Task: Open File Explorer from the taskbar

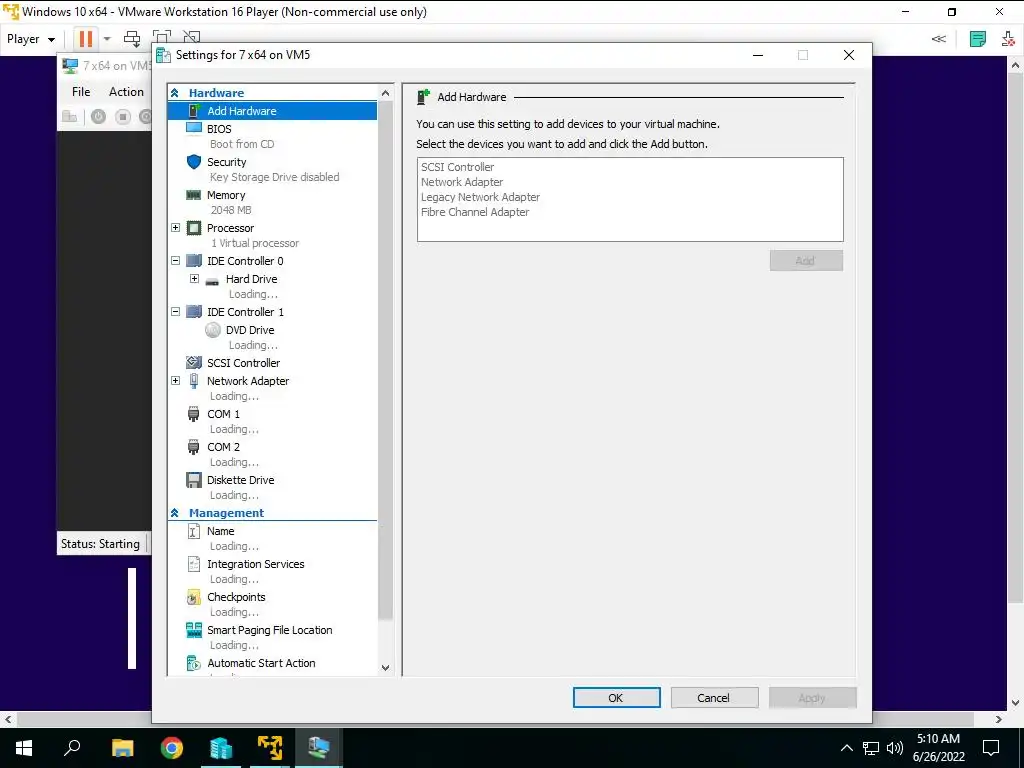Action: click(122, 748)
